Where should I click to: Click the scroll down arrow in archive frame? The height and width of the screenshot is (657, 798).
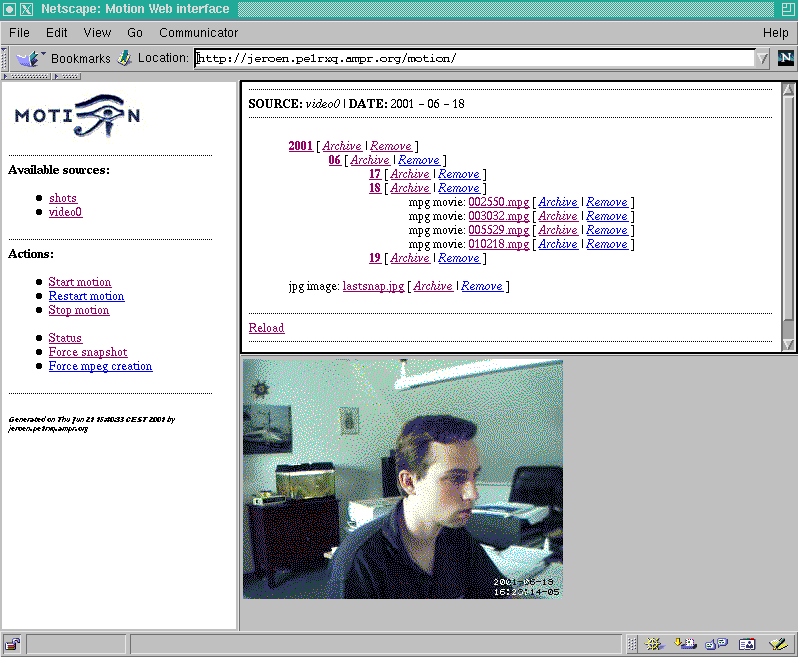[x=787, y=344]
